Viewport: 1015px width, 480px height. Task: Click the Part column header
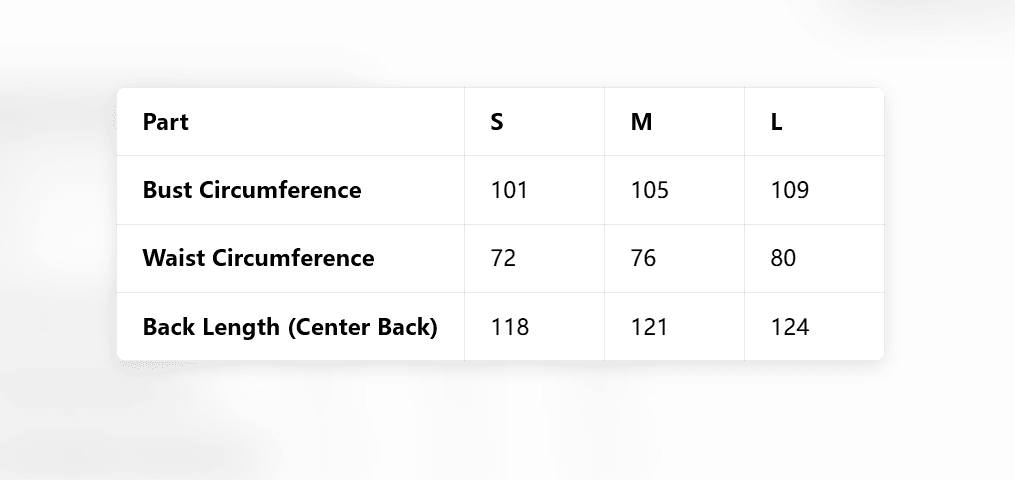(166, 122)
